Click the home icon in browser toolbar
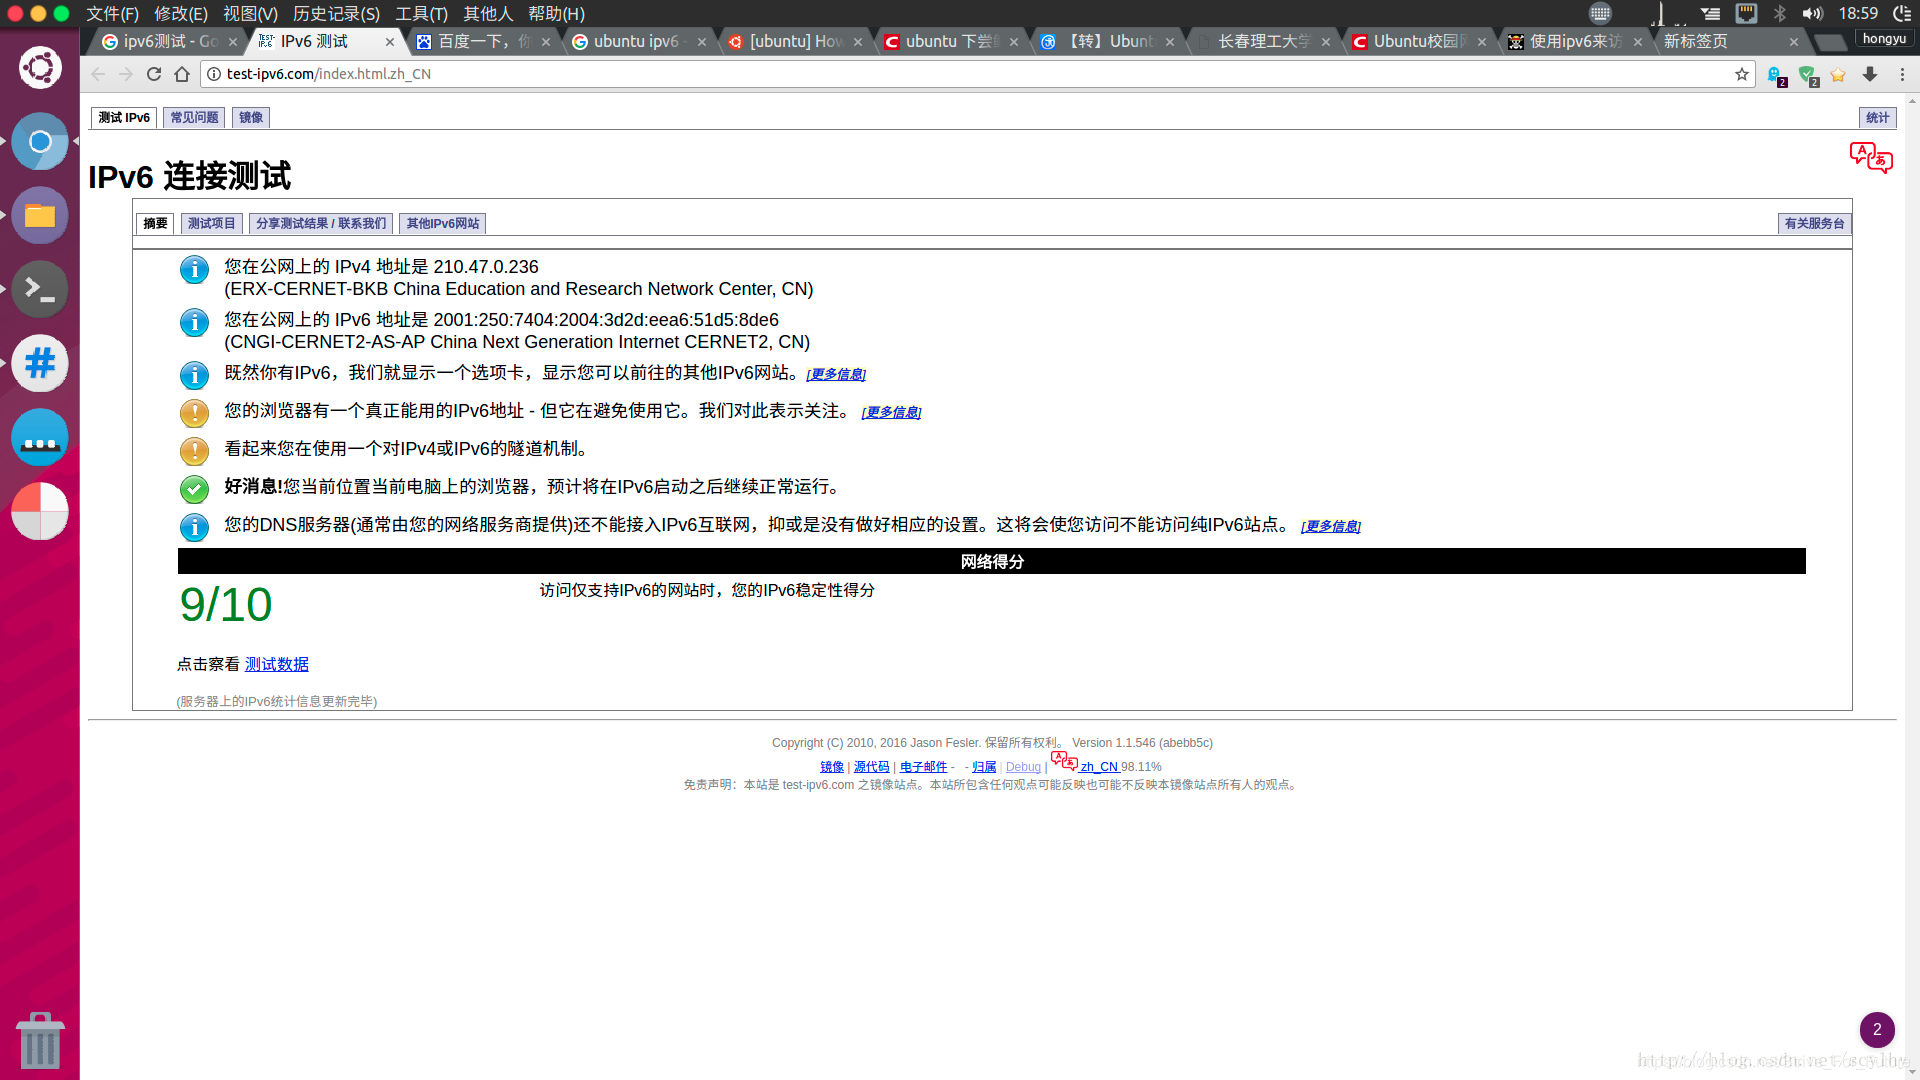 coord(182,74)
